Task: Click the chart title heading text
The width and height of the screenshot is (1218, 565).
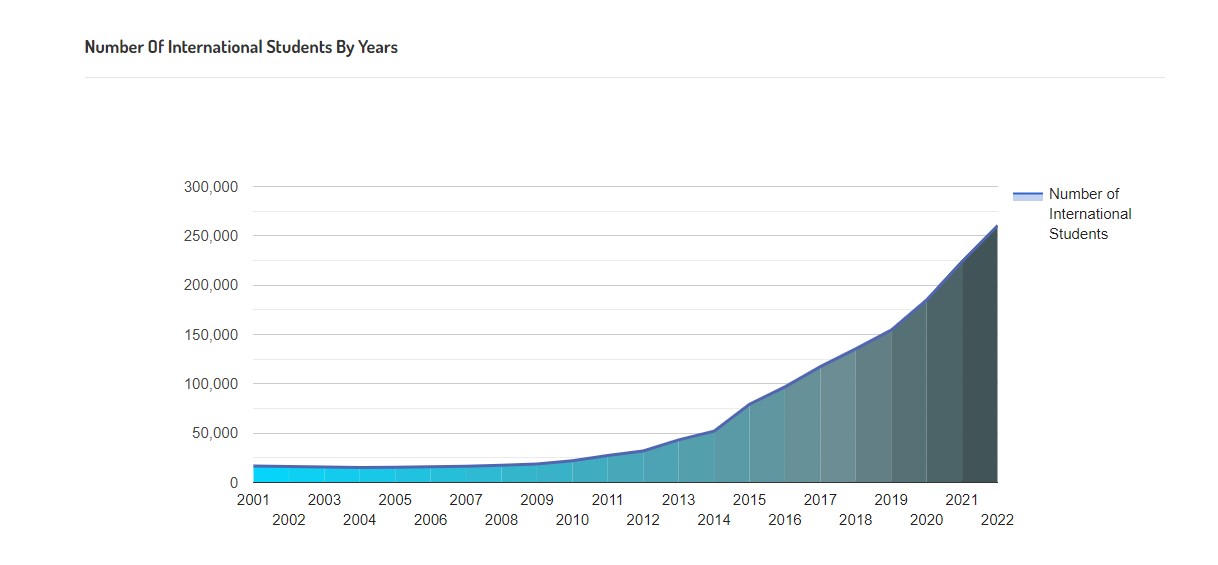Action: 241,47
